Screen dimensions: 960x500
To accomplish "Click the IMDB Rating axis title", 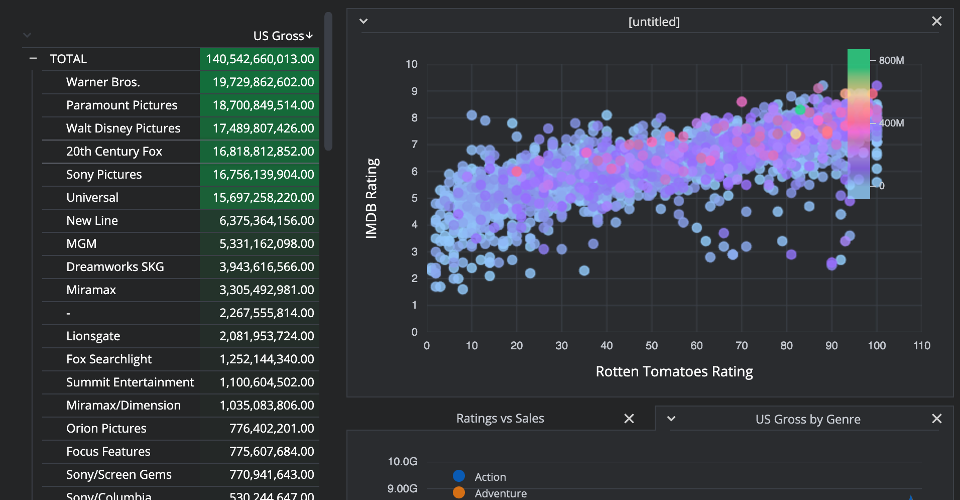I will (x=371, y=198).
